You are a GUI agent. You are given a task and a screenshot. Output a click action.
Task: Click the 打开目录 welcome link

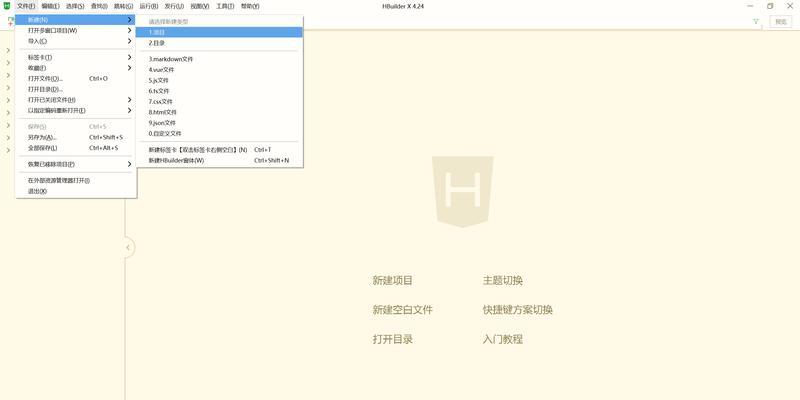tap(392, 339)
